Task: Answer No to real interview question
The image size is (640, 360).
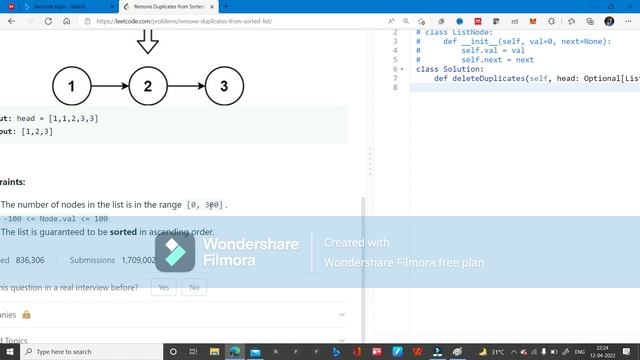Action: click(194, 287)
